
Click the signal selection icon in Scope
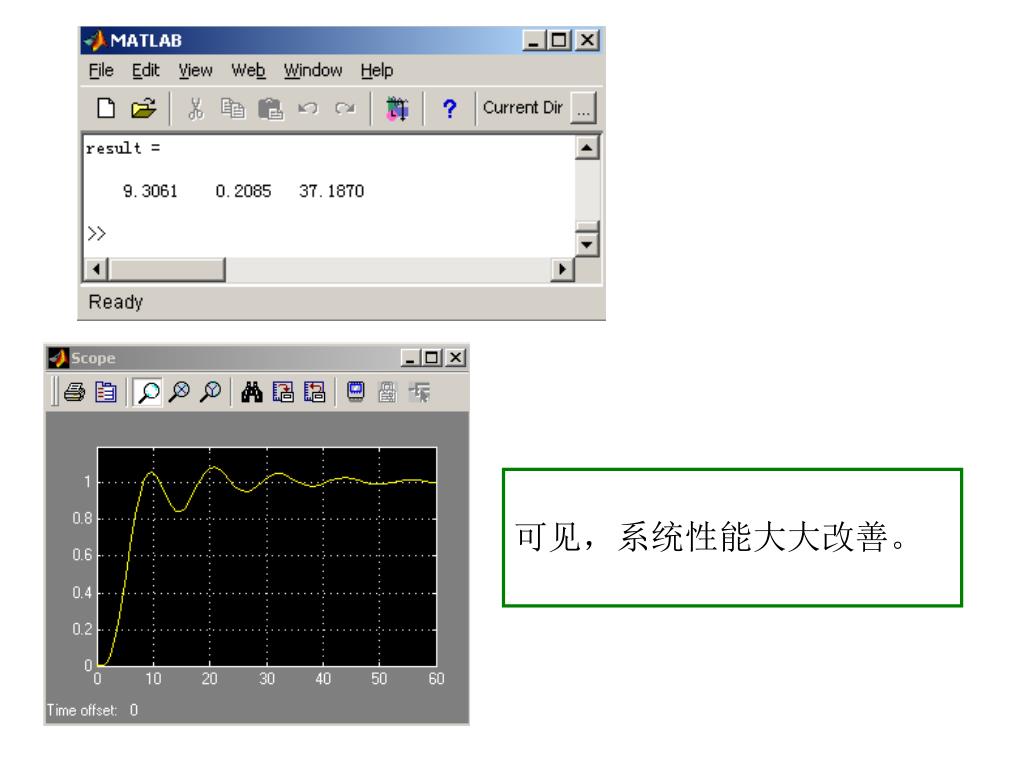[x=419, y=392]
